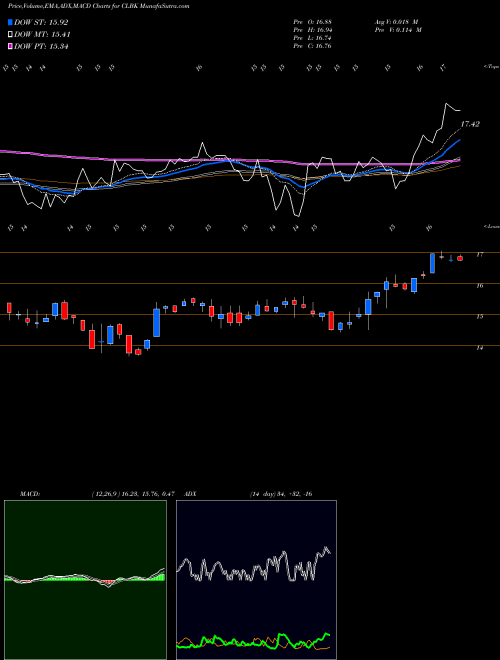Click the 'Pre C: 16.76' value
Screen dimensions: 500x660
(x=313, y=46)
